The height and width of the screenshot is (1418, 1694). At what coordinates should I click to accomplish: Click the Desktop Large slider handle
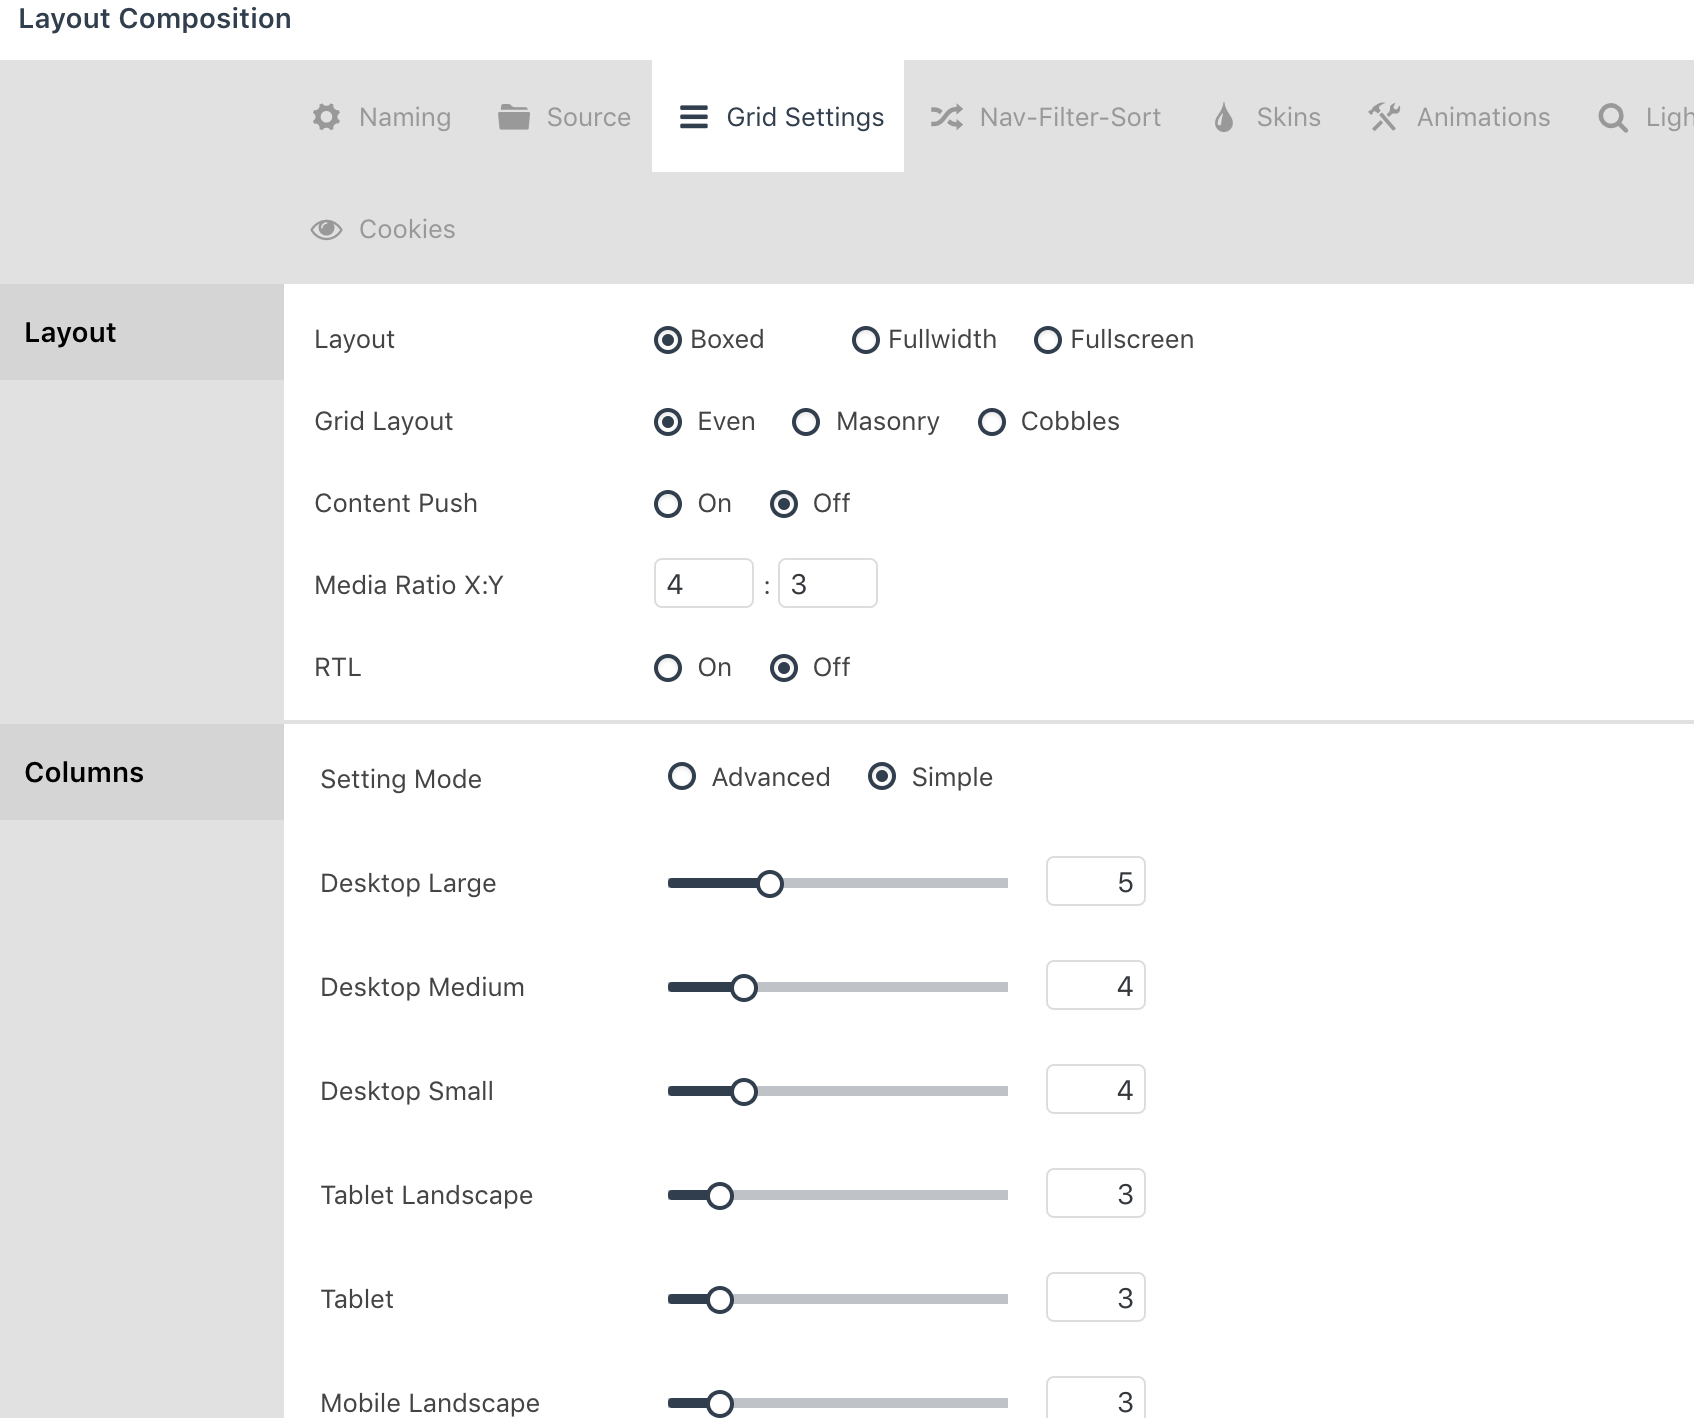pyautogui.click(x=770, y=883)
